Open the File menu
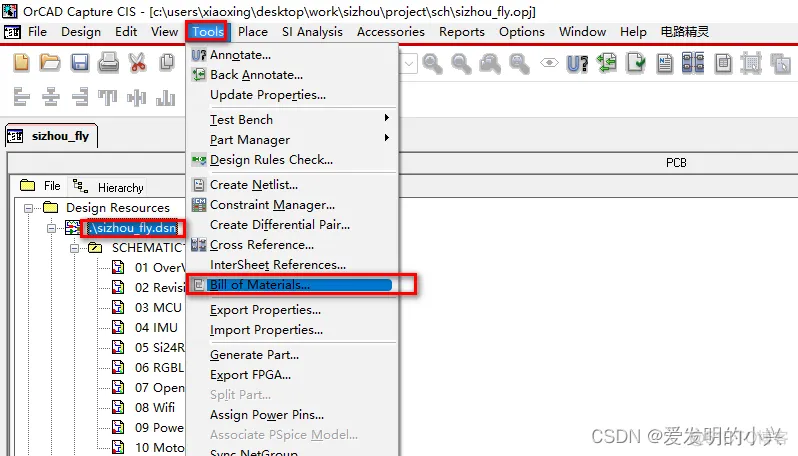This screenshot has width=798, height=456. [x=37, y=32]
